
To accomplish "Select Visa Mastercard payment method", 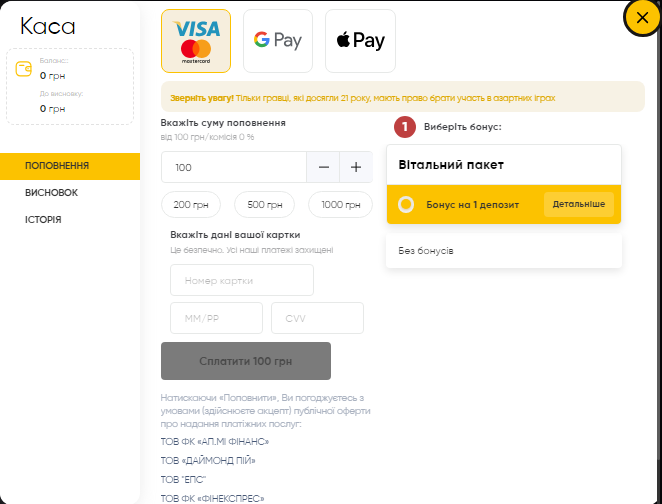I will pos(196,41).
